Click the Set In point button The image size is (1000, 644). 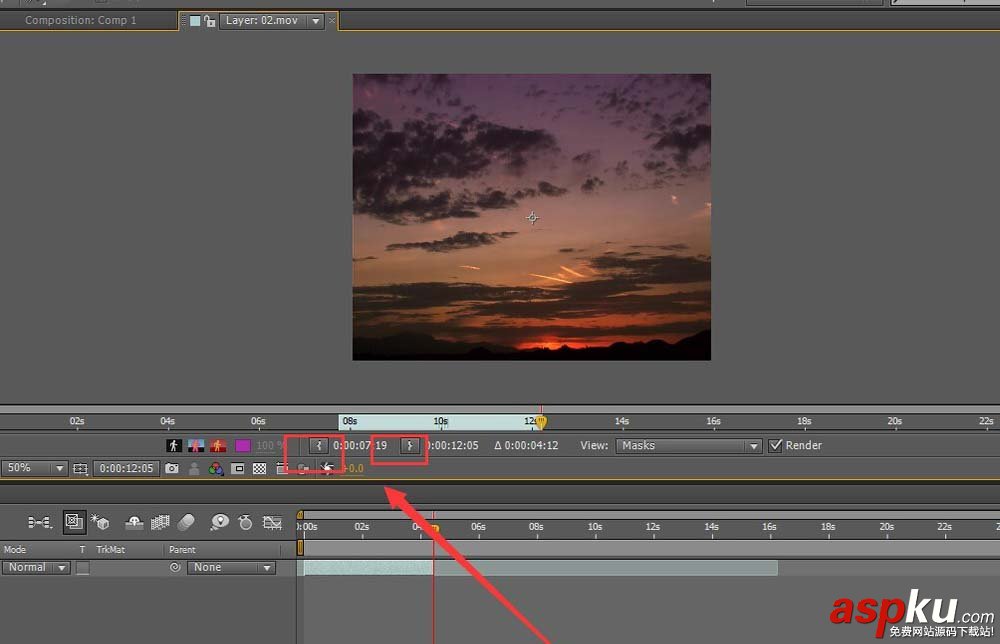coord(319,446)
